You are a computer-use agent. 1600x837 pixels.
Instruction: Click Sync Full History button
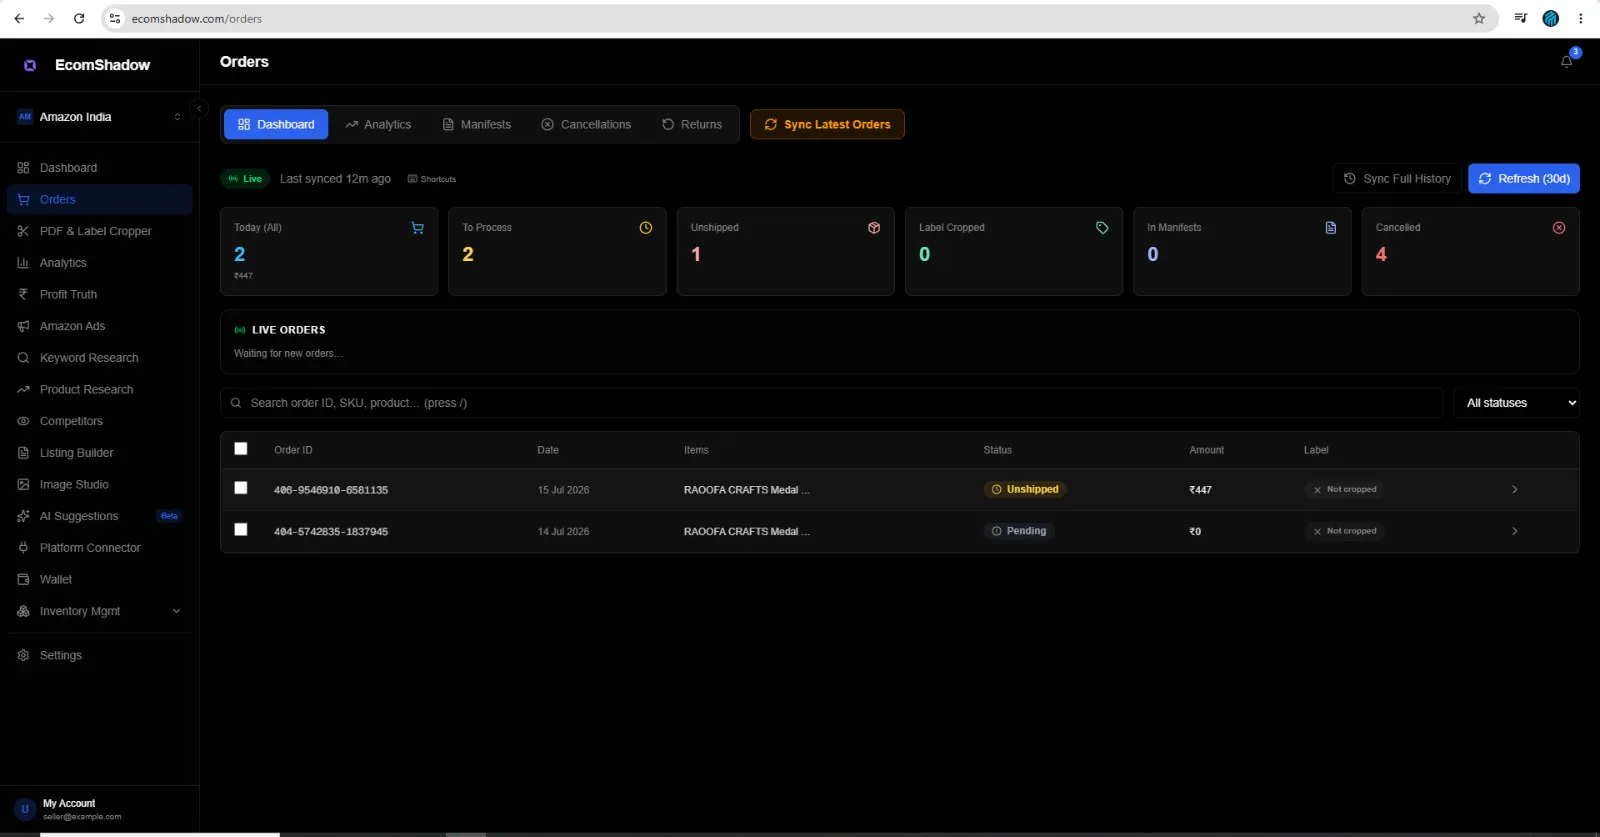tap(1397, 179)
